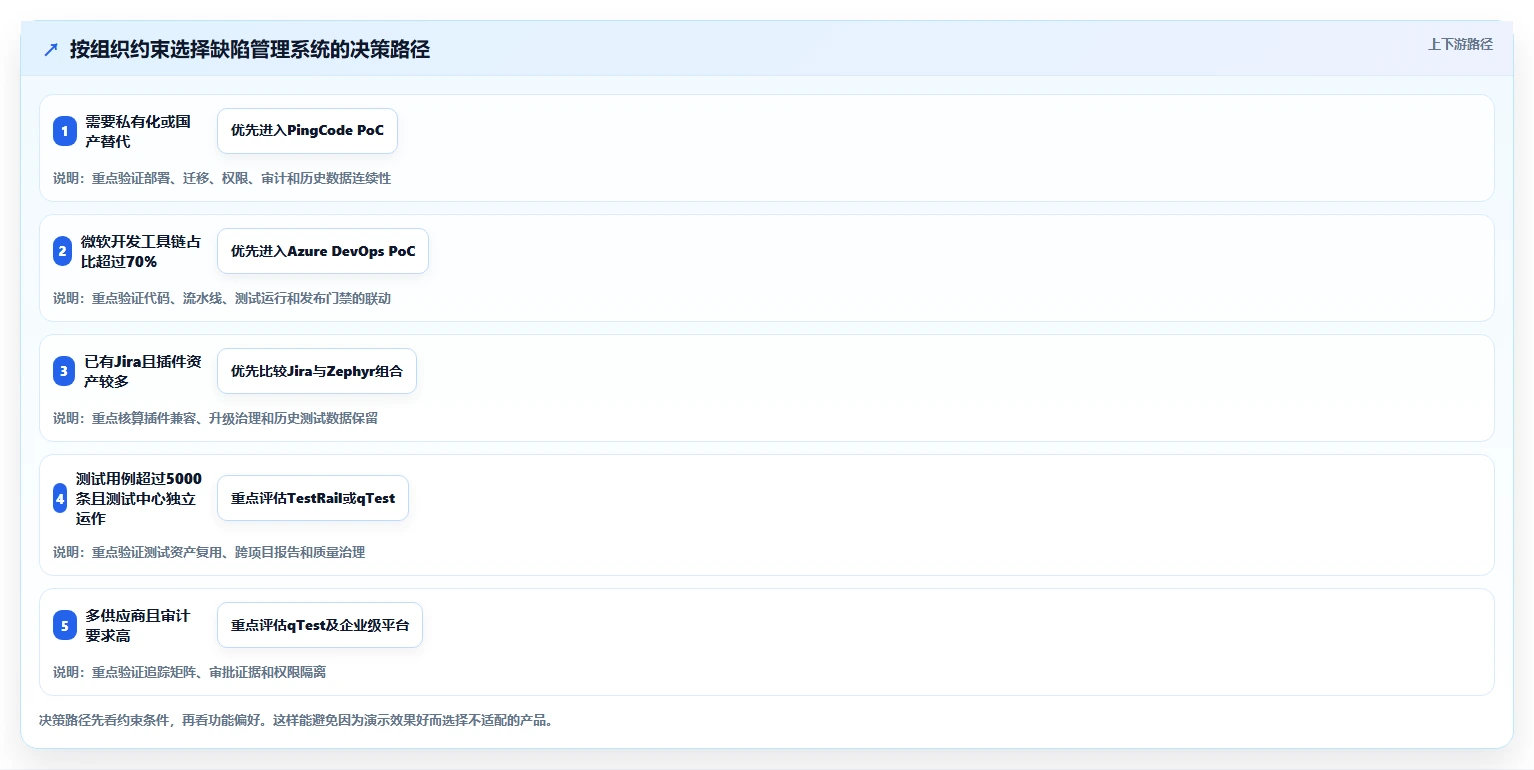1534x770 pixels.
Task: Click the step 3 number badge
Action: pyautogui.click(x=65, y=371)
